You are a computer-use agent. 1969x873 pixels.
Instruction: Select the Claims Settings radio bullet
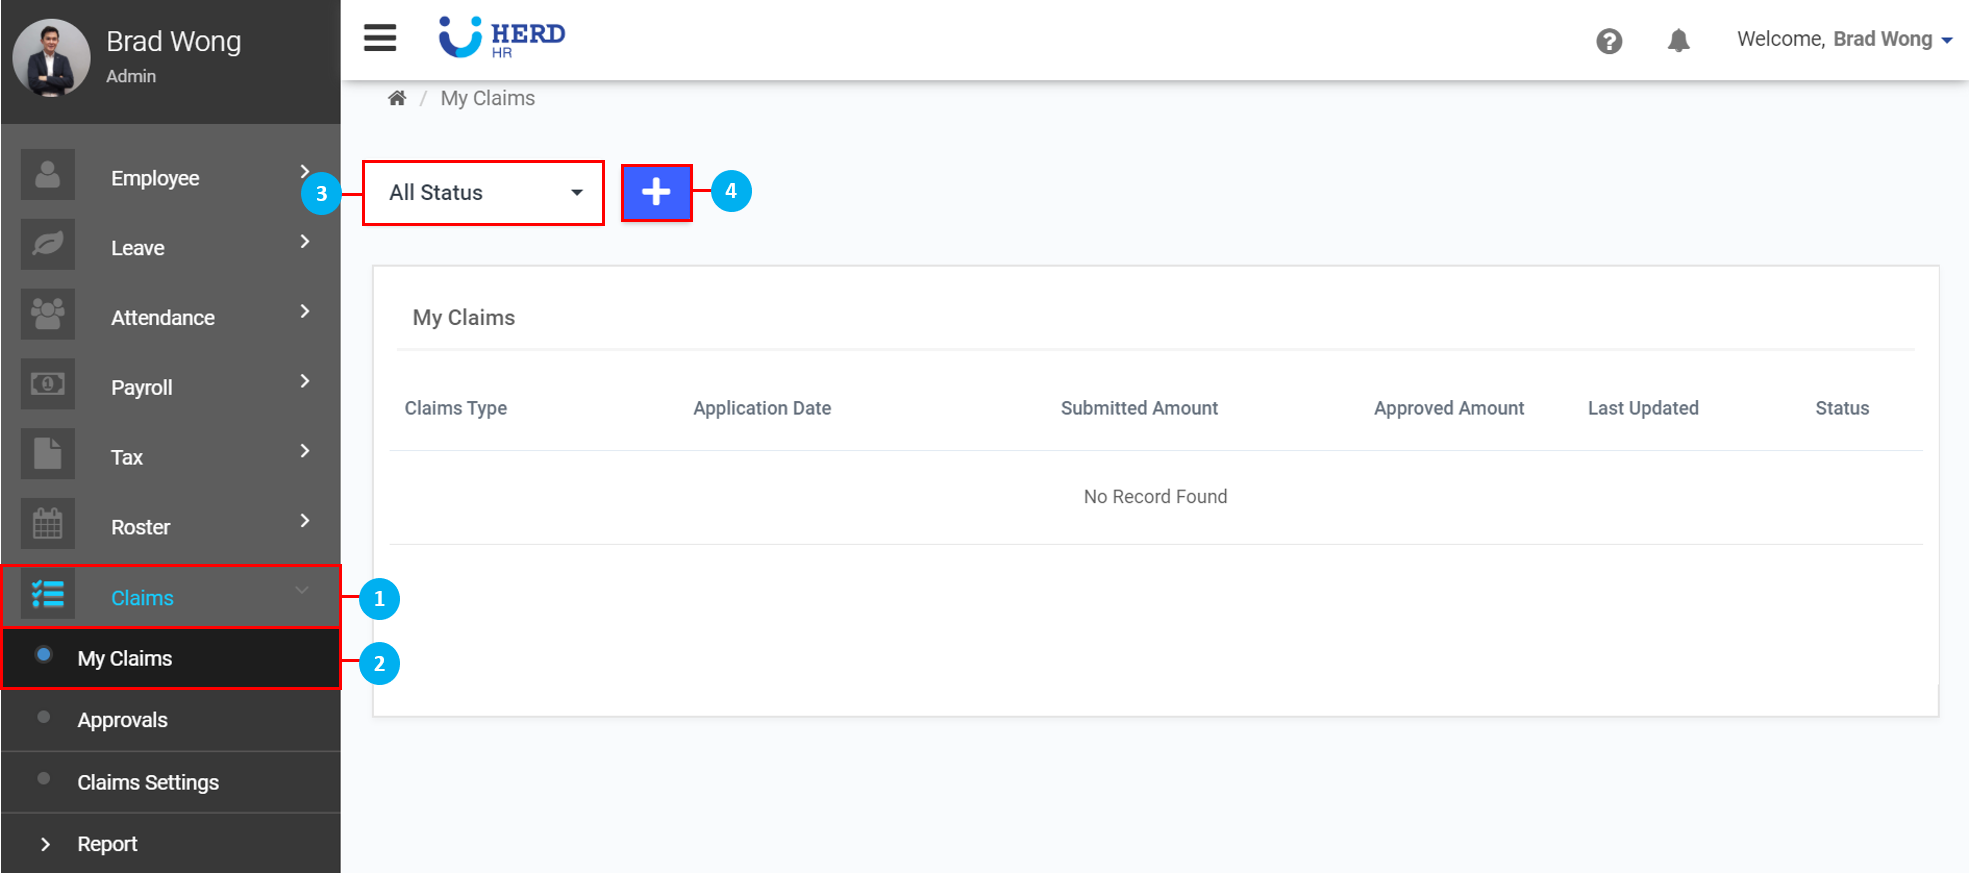coord(44,779)
